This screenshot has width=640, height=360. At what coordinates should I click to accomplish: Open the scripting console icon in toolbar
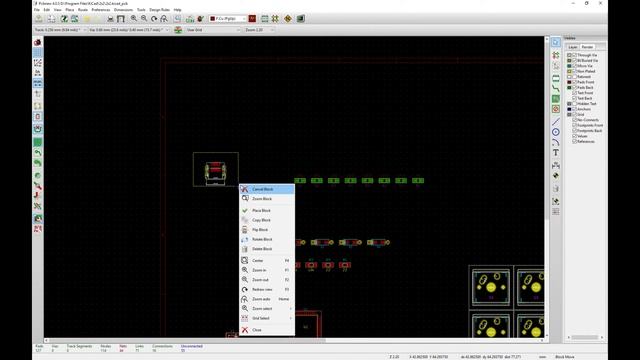click(301, 19)
